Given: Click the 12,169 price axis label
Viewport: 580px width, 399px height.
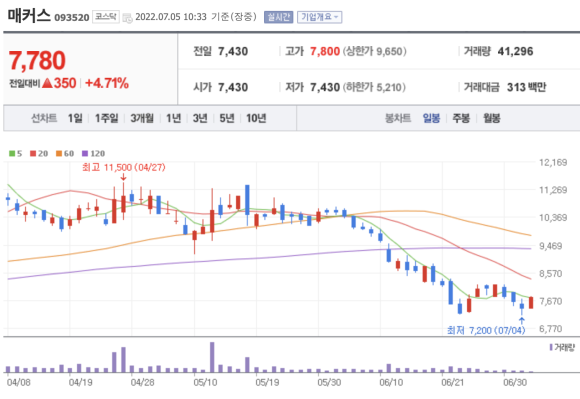Looking at the screenshot, I should tap(553, 162).
